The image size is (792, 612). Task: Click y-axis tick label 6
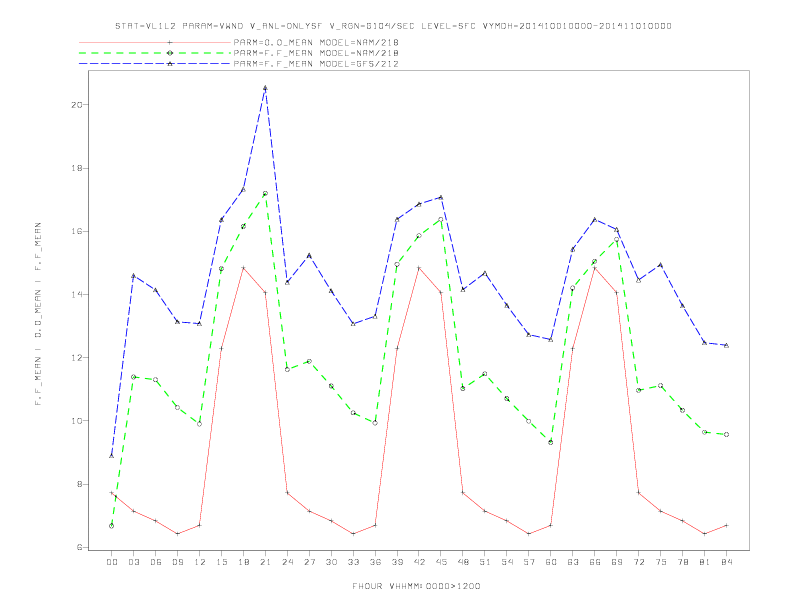79,547
